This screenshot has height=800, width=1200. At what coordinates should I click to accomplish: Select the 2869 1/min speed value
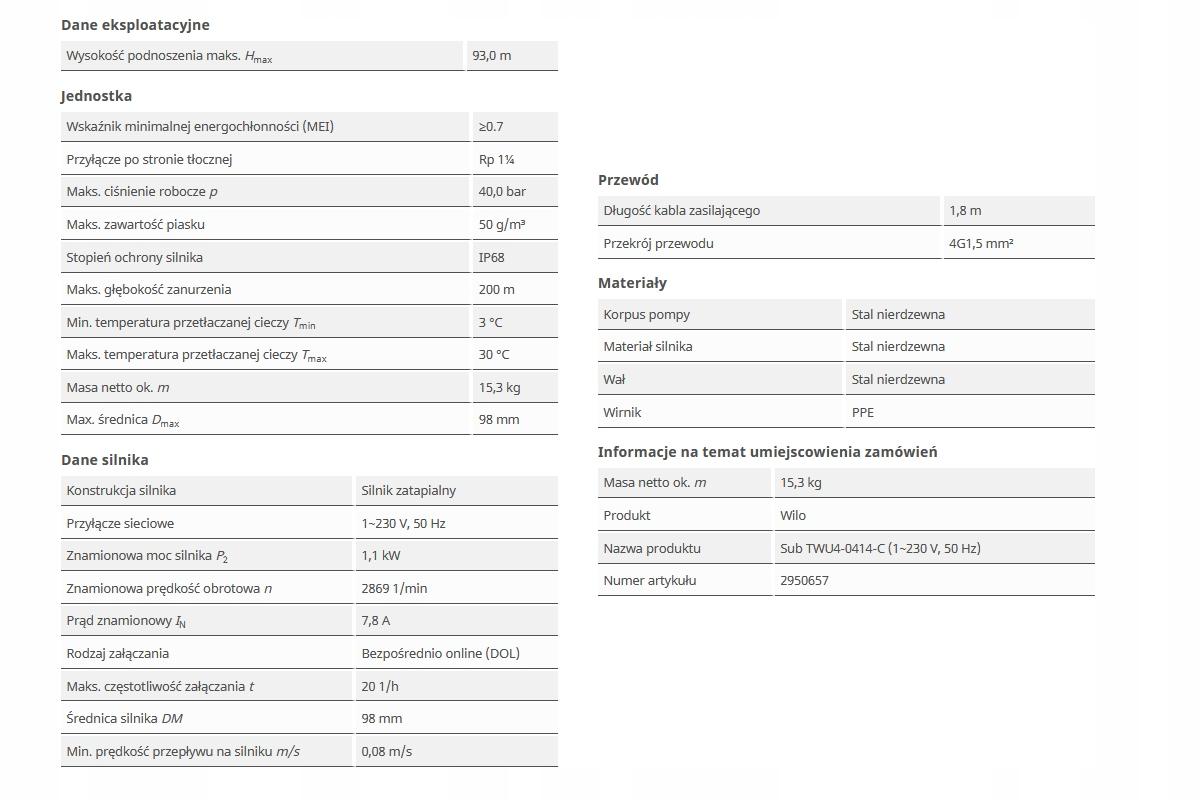pos(394,588)
